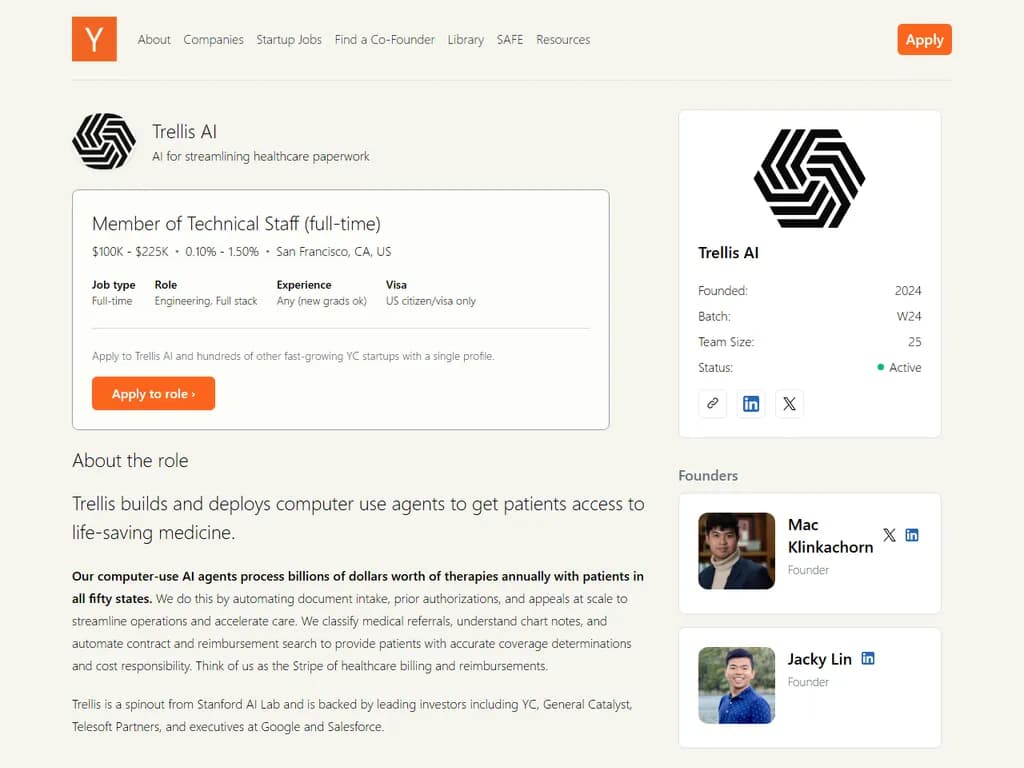The height and width of the screenshot is (768, 1024).
Task: Click the Y Combinator logo
Action: 94,40
